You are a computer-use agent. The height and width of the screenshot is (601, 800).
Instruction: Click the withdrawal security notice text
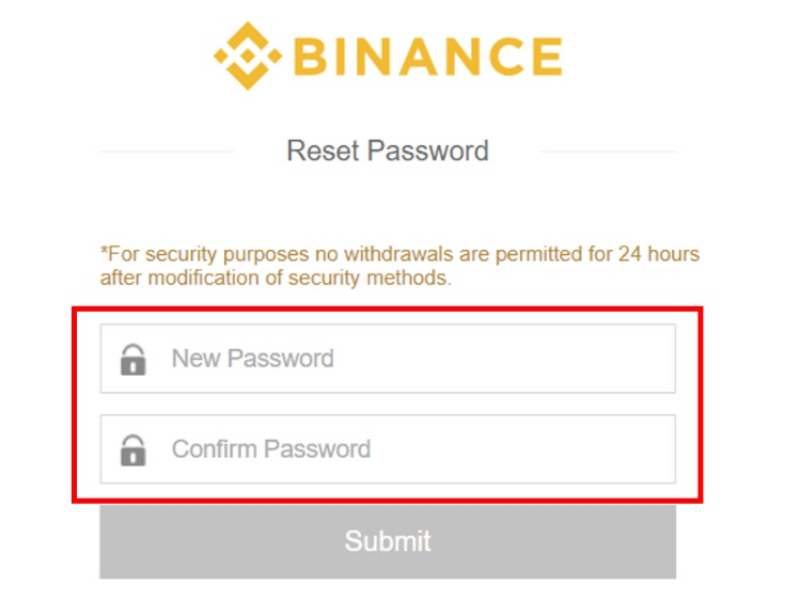point(400,254)
